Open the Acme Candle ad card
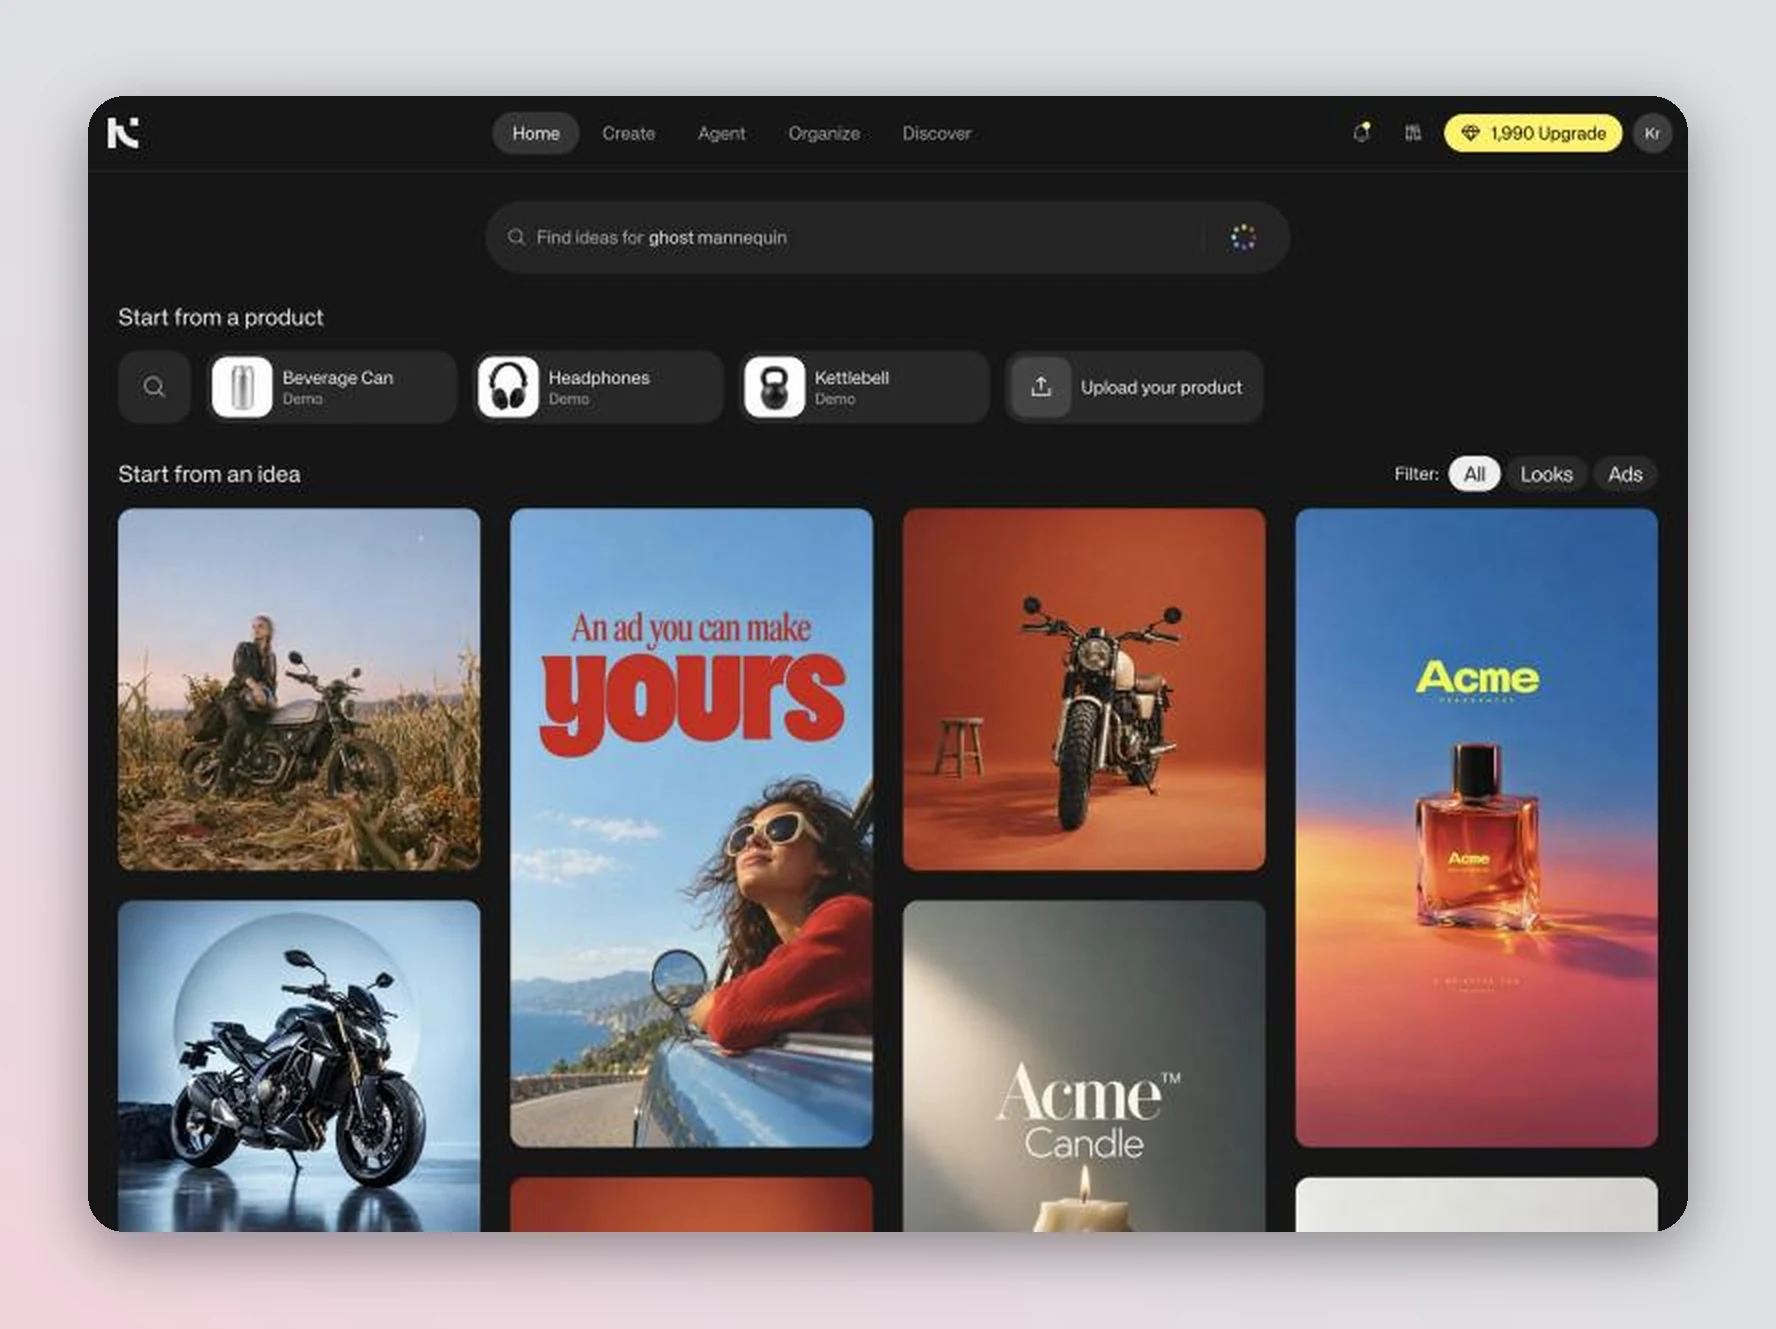Viewport: 1776px width, 1329px height. [x=1084, y=1066]
